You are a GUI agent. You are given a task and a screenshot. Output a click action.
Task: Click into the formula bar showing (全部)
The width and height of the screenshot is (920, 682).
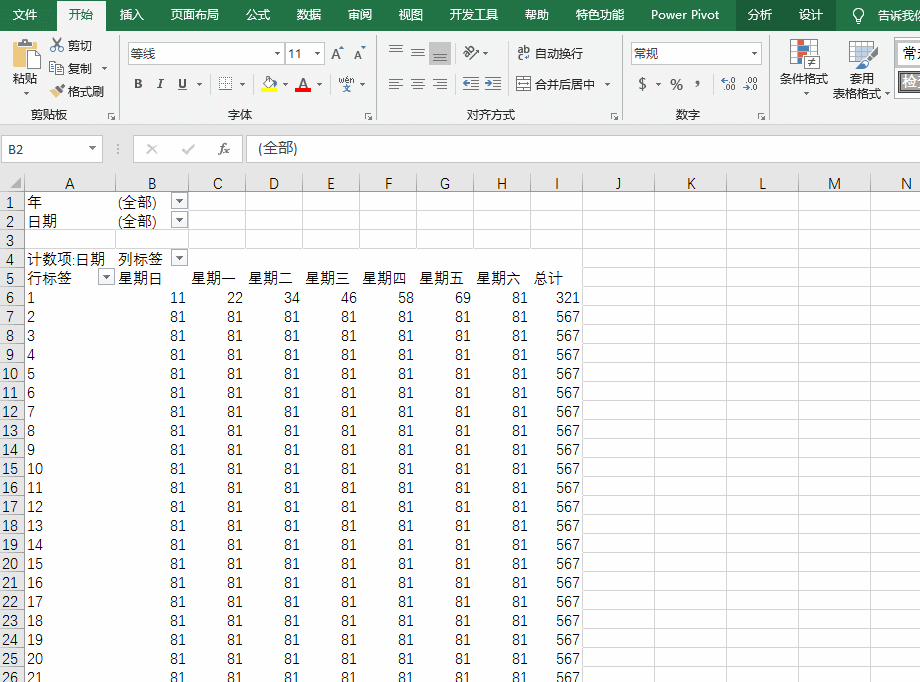click(583, 149)
